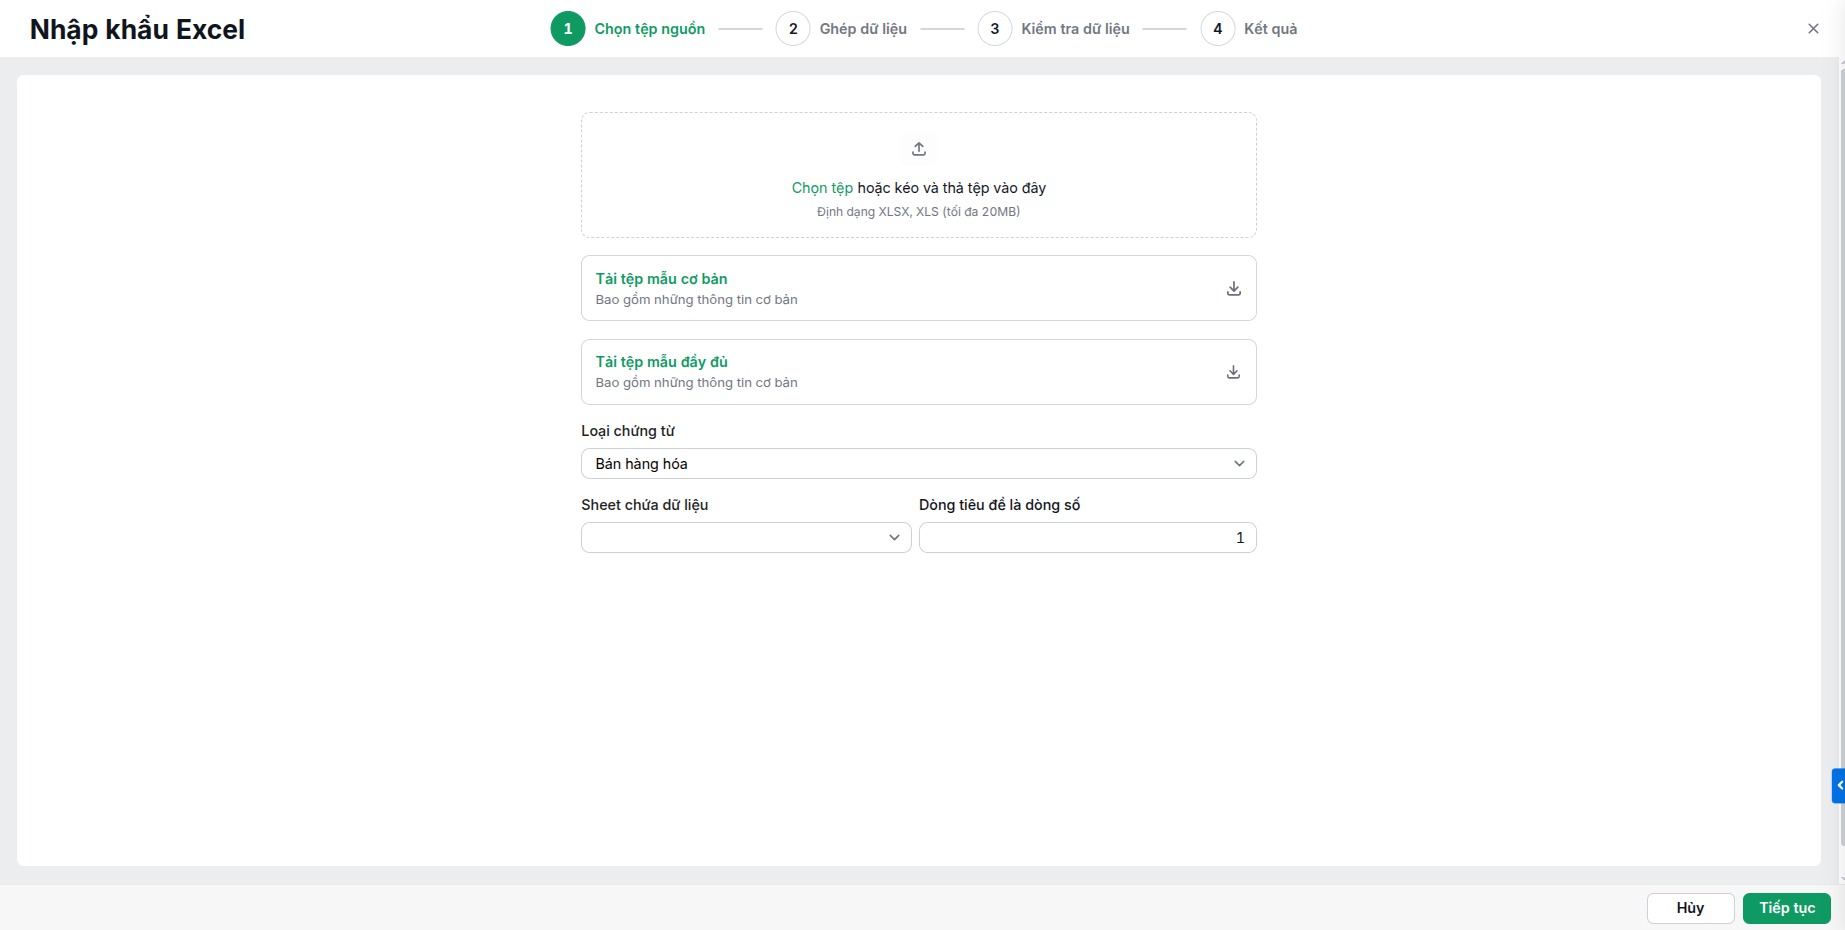
Task: Expand the blue side panel arrow tab
Action: coord(1838,785)
